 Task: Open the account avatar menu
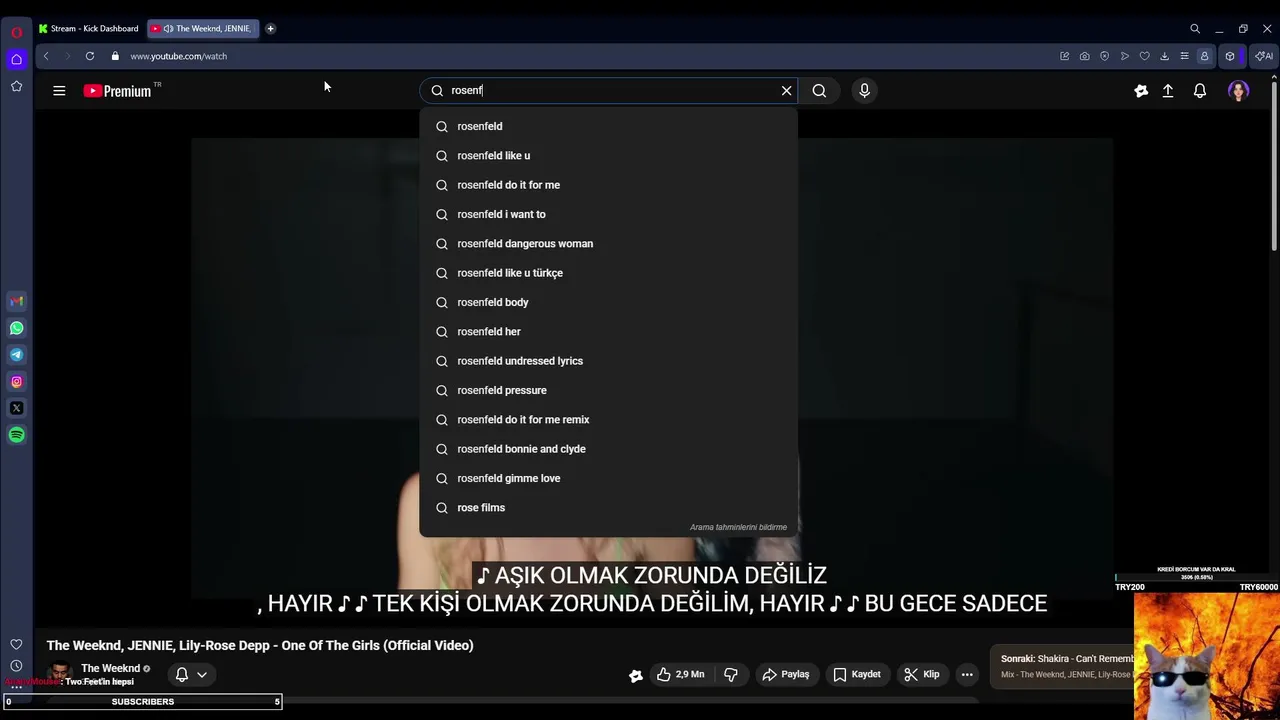pyautogui.click(x=1238, y=91)
